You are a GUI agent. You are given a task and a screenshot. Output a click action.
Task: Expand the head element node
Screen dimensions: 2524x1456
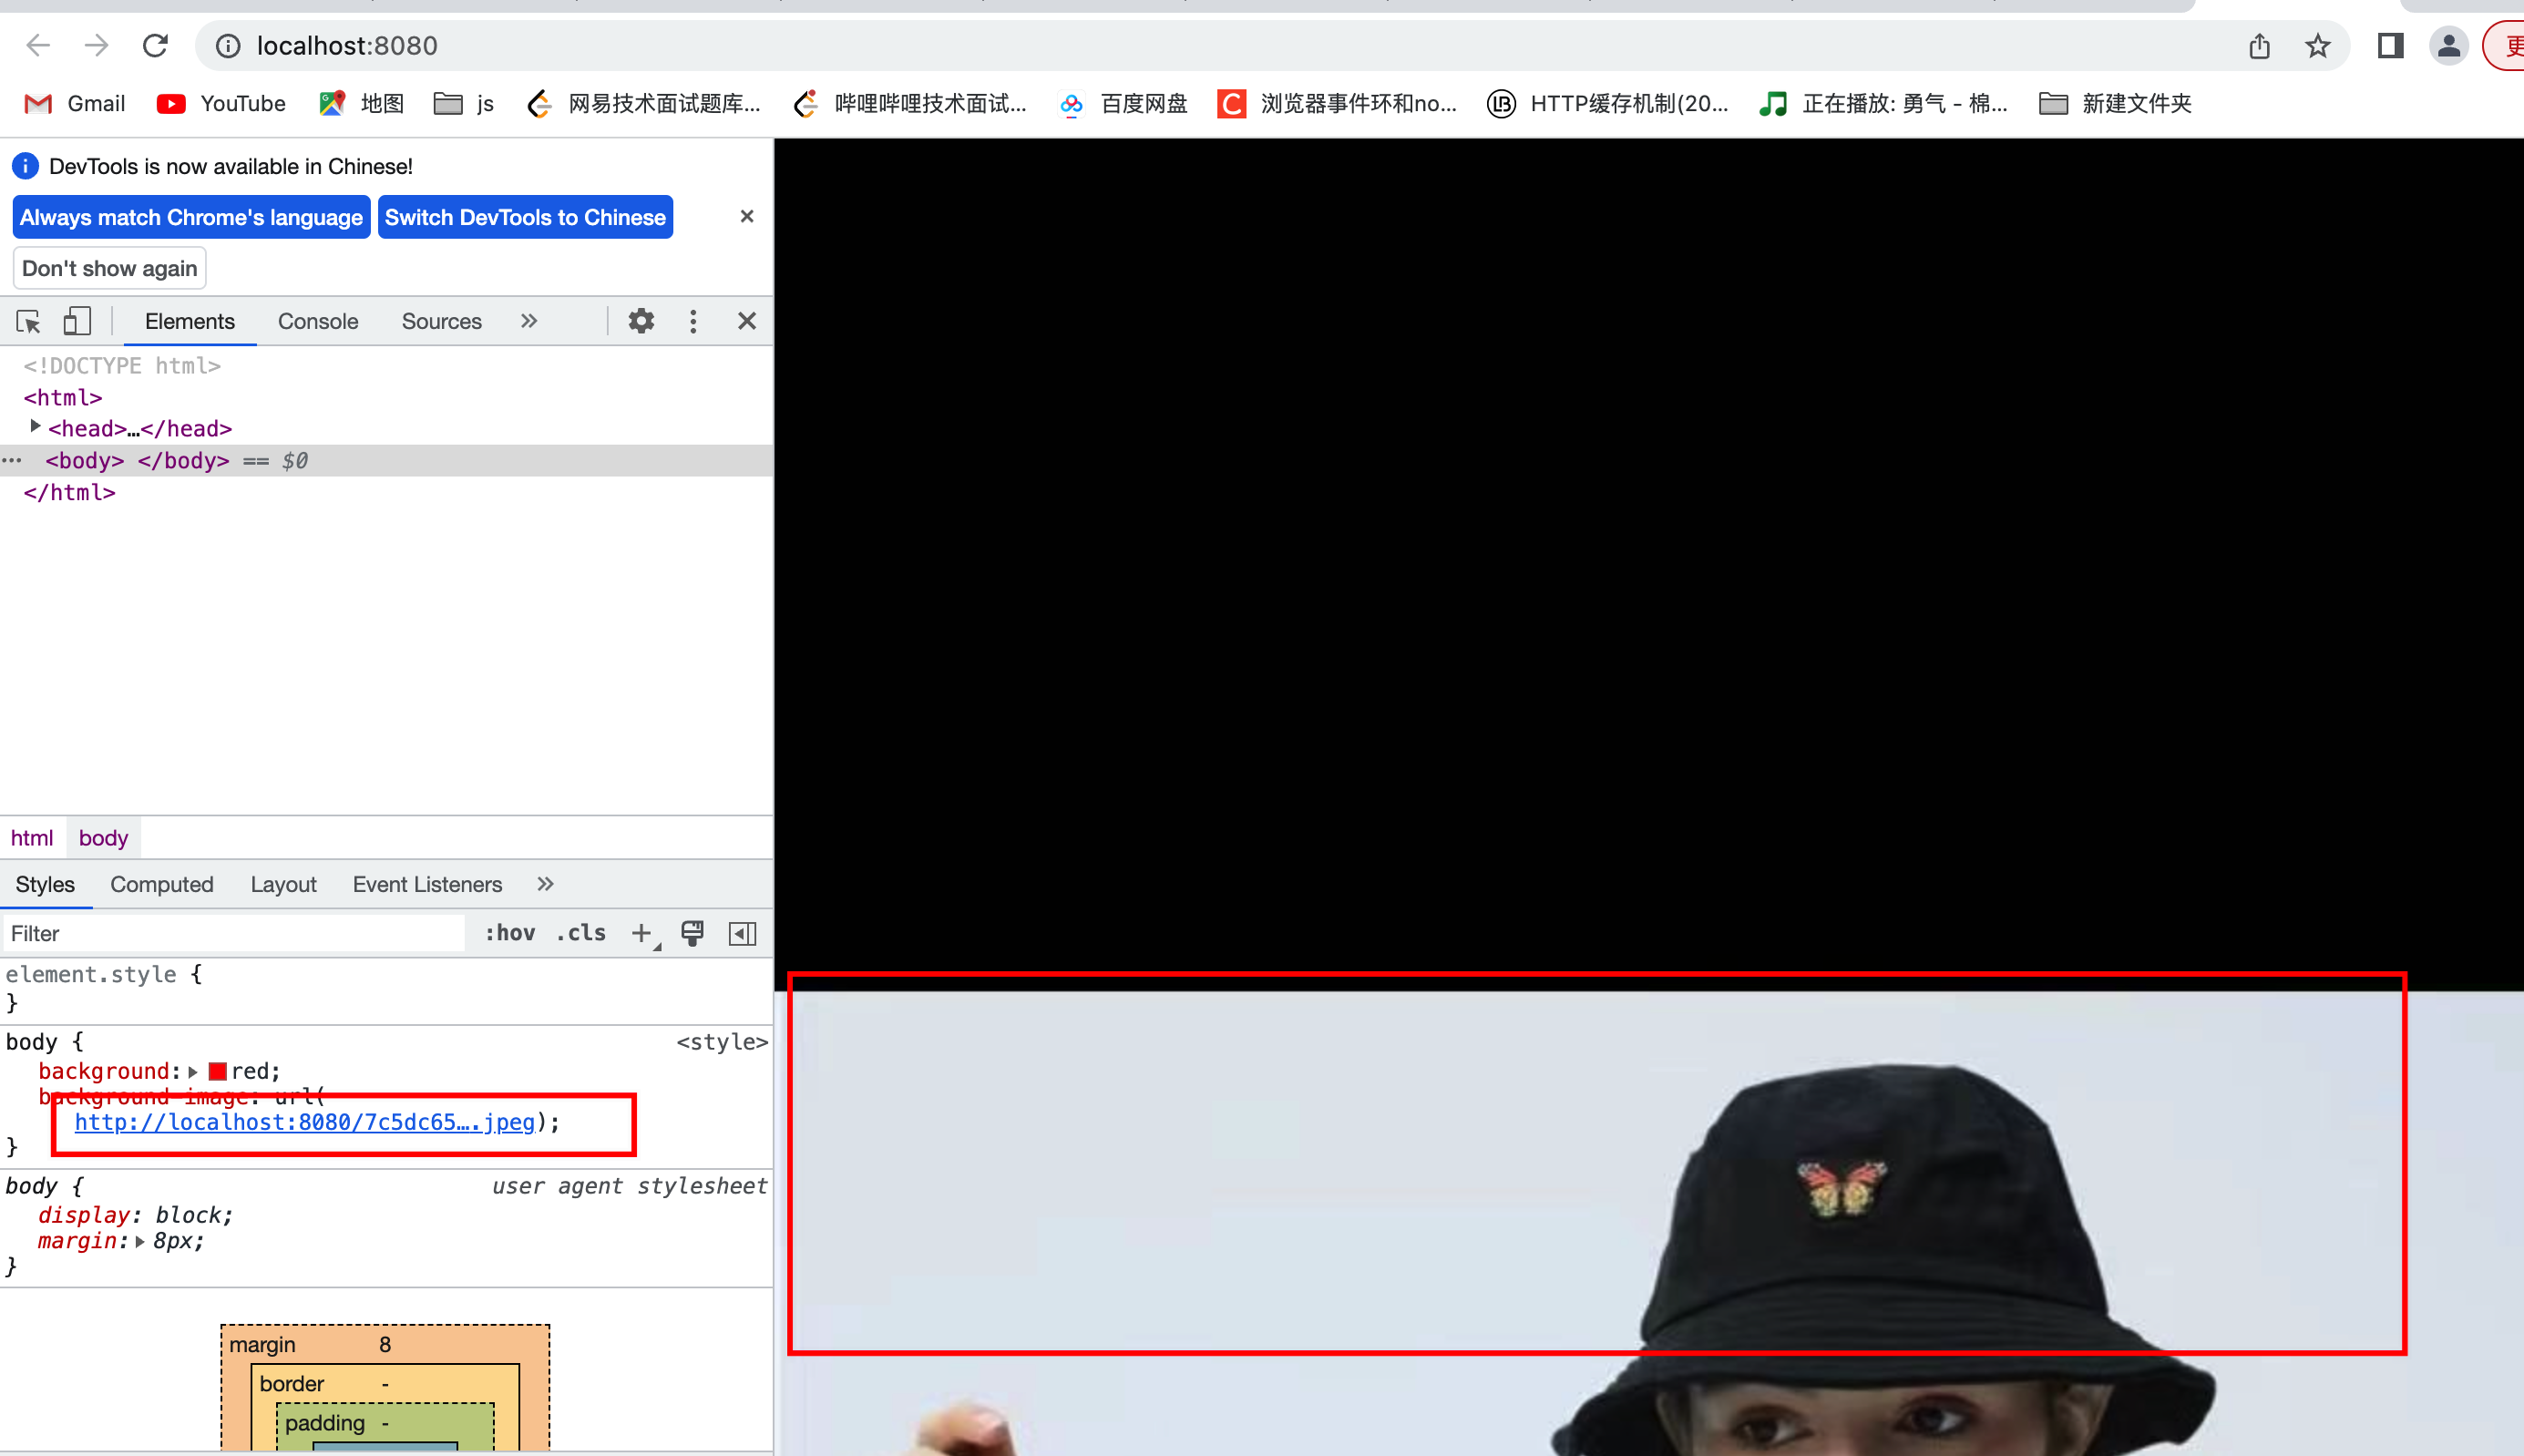35,427
